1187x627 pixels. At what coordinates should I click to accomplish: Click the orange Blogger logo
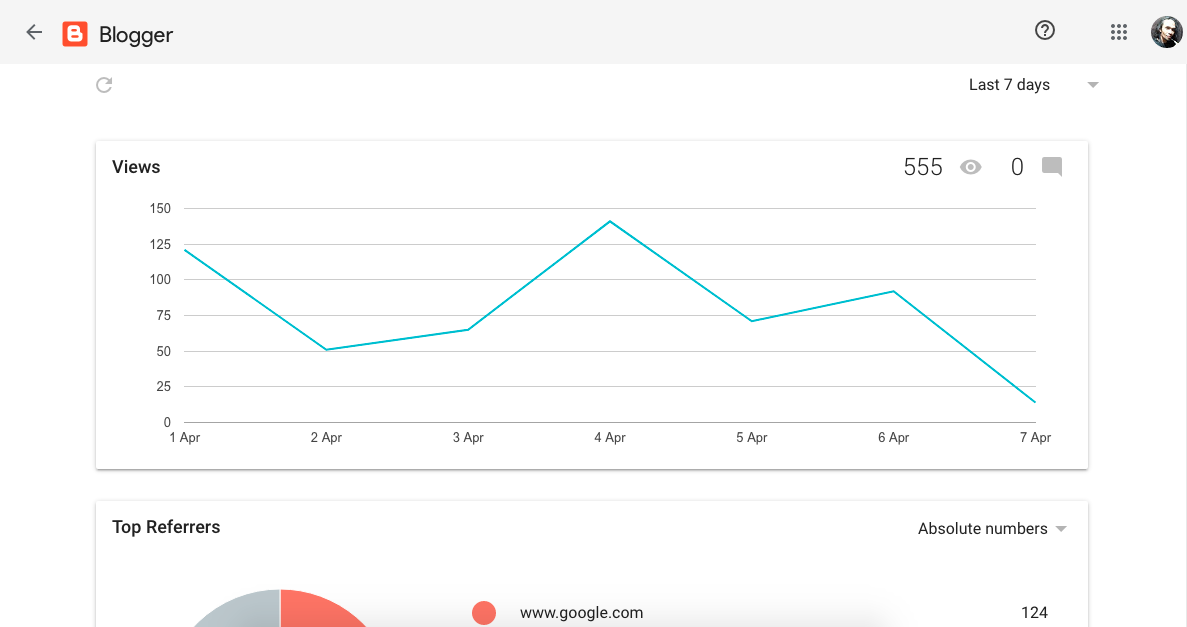[x=75, y=34]
